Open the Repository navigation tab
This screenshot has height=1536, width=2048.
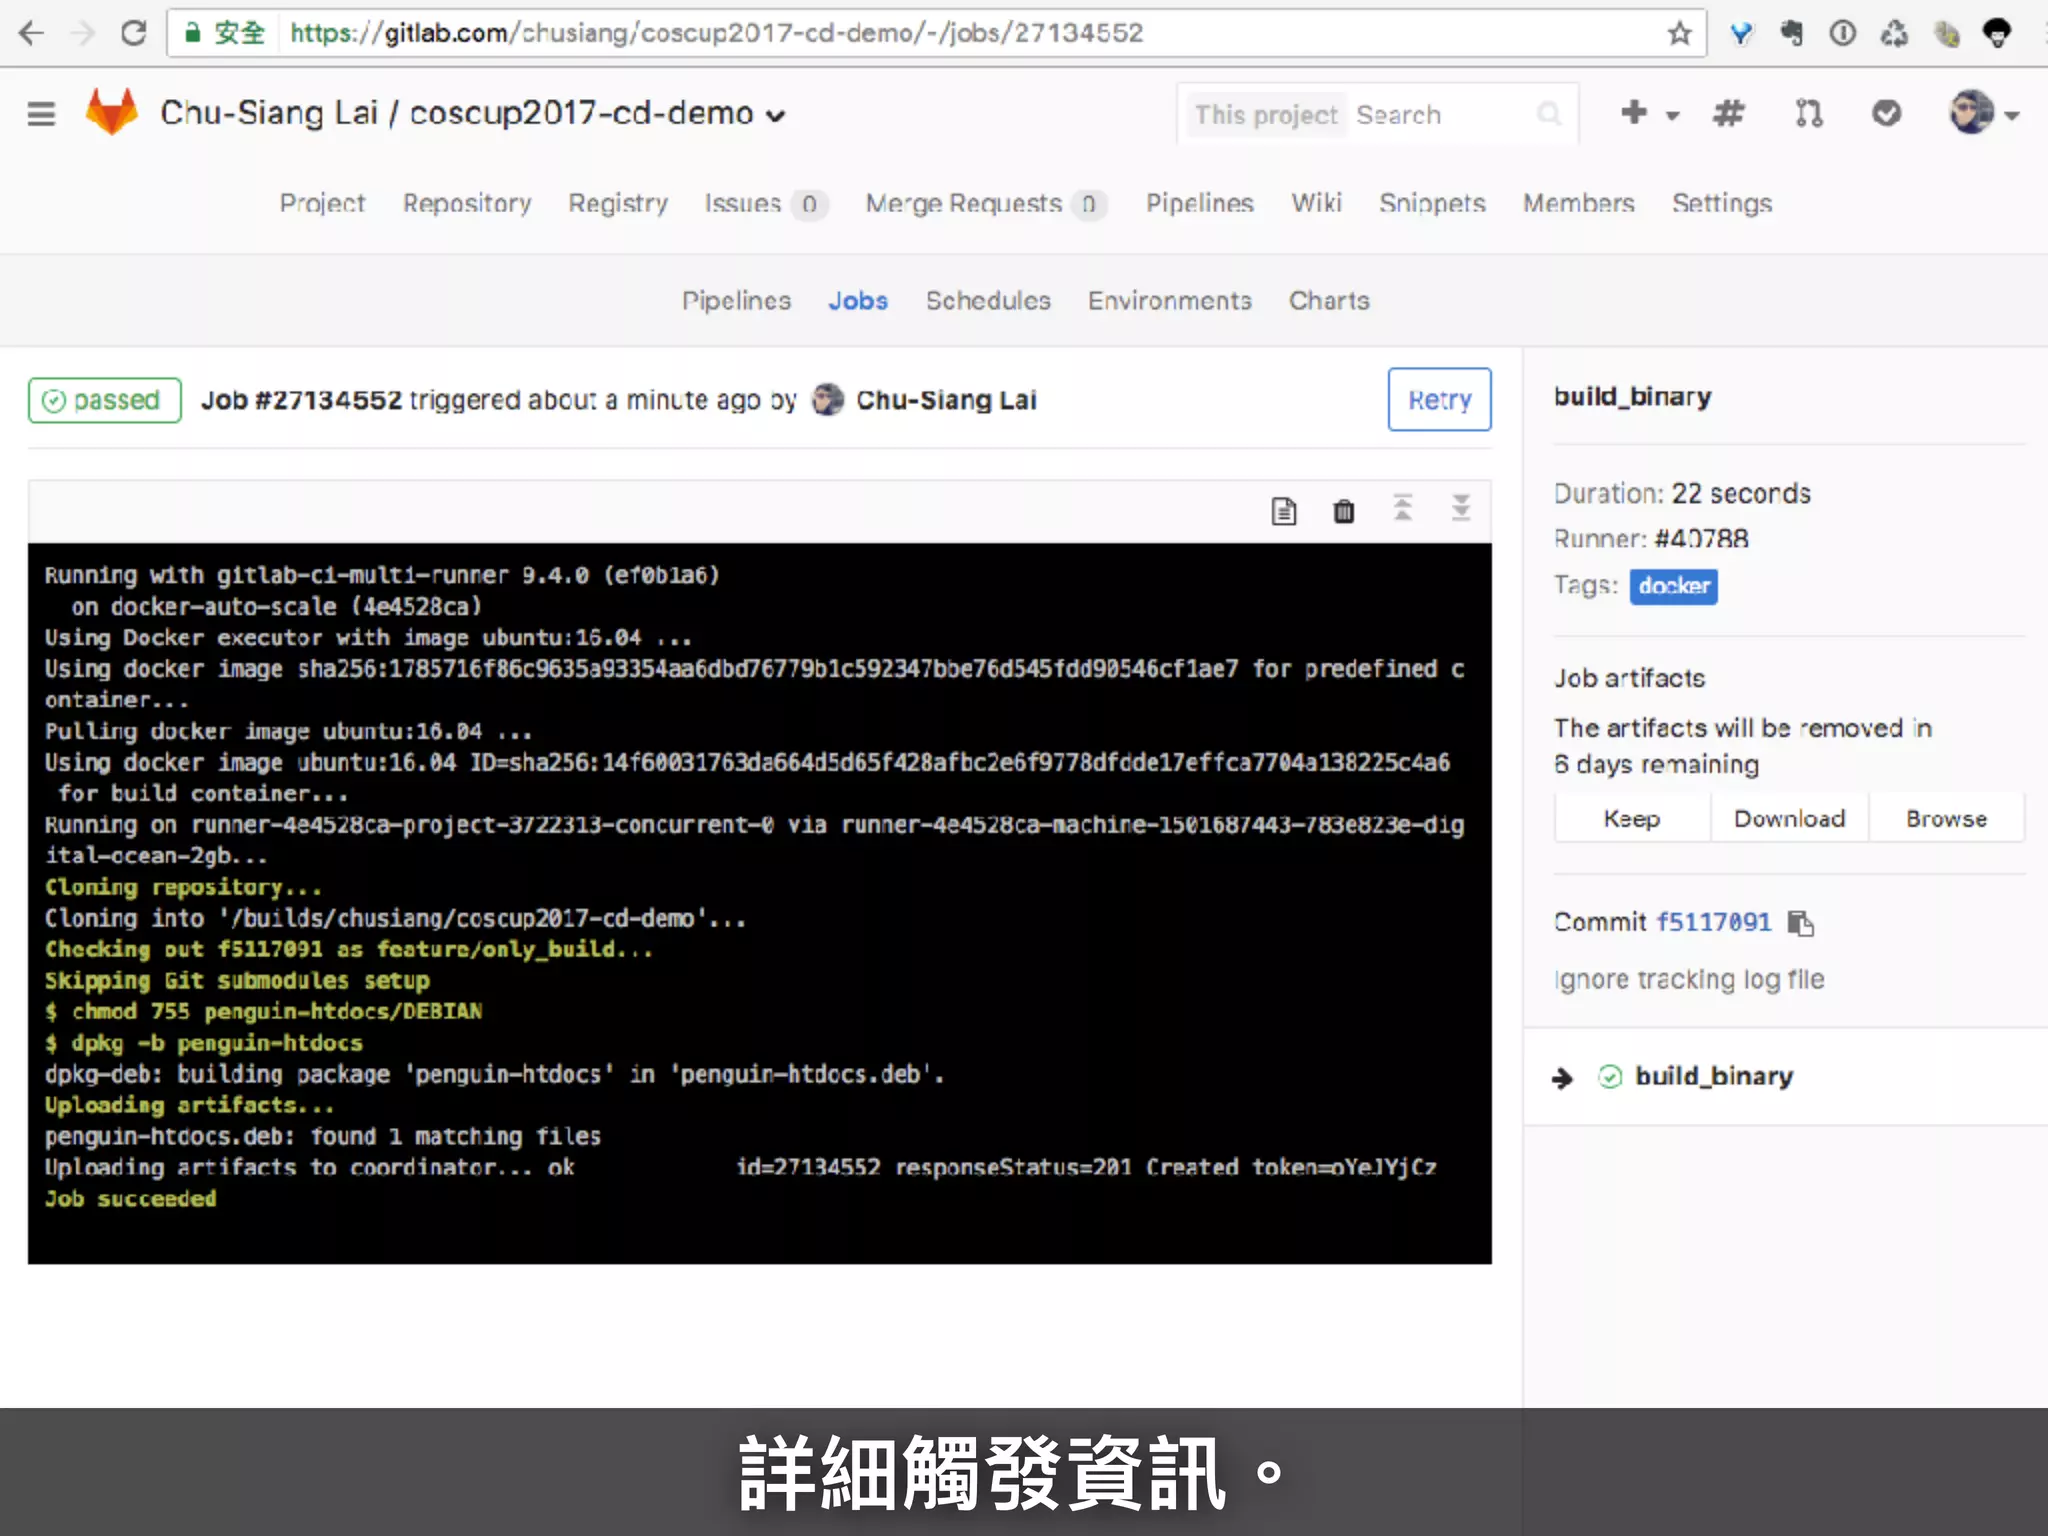(x=466, y=204)
